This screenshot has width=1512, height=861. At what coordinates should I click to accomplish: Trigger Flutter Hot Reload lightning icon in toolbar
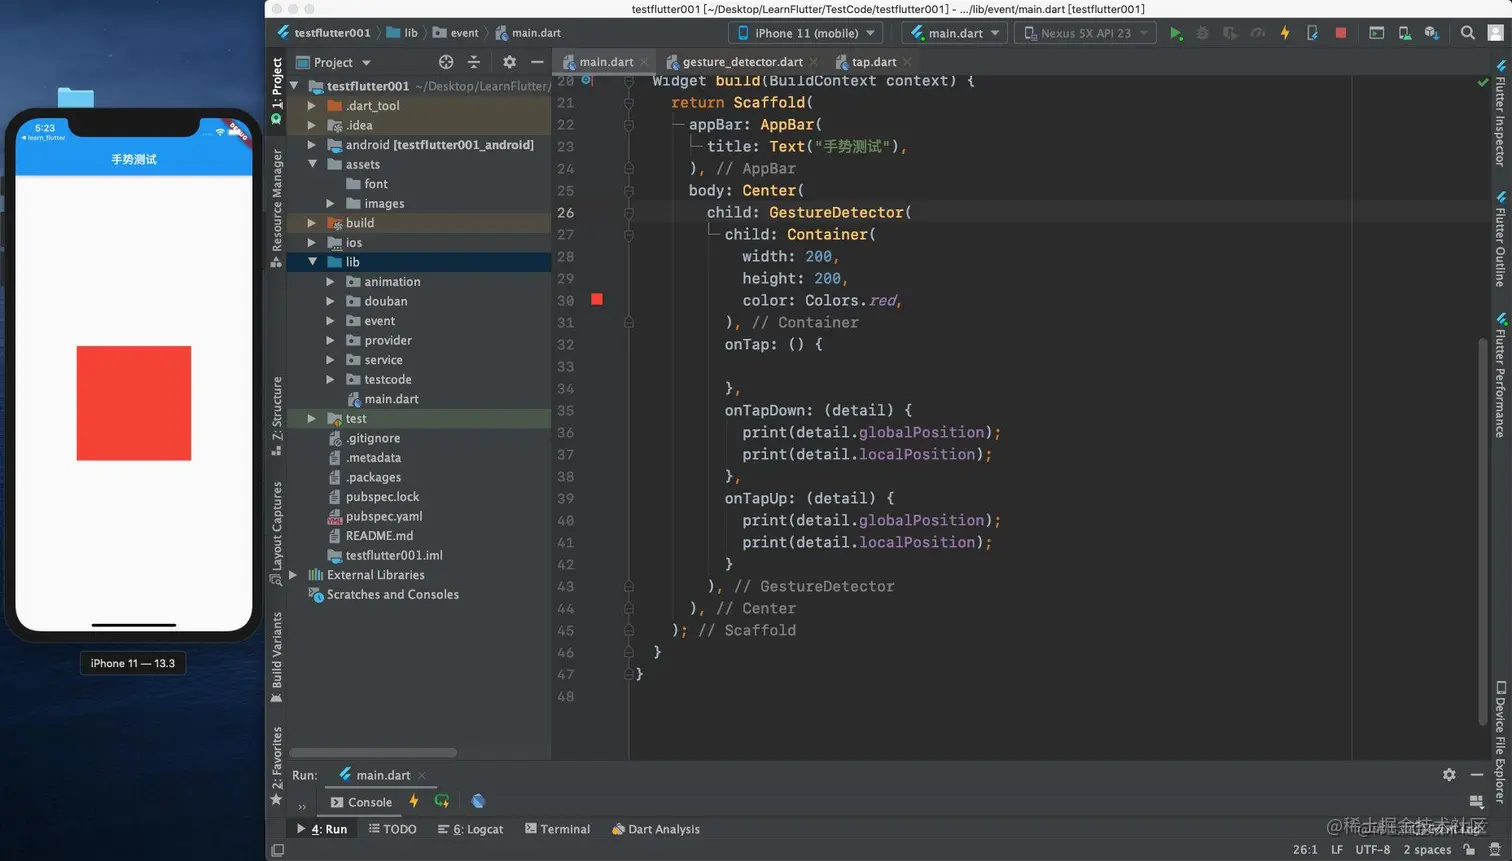(1285, 33)
